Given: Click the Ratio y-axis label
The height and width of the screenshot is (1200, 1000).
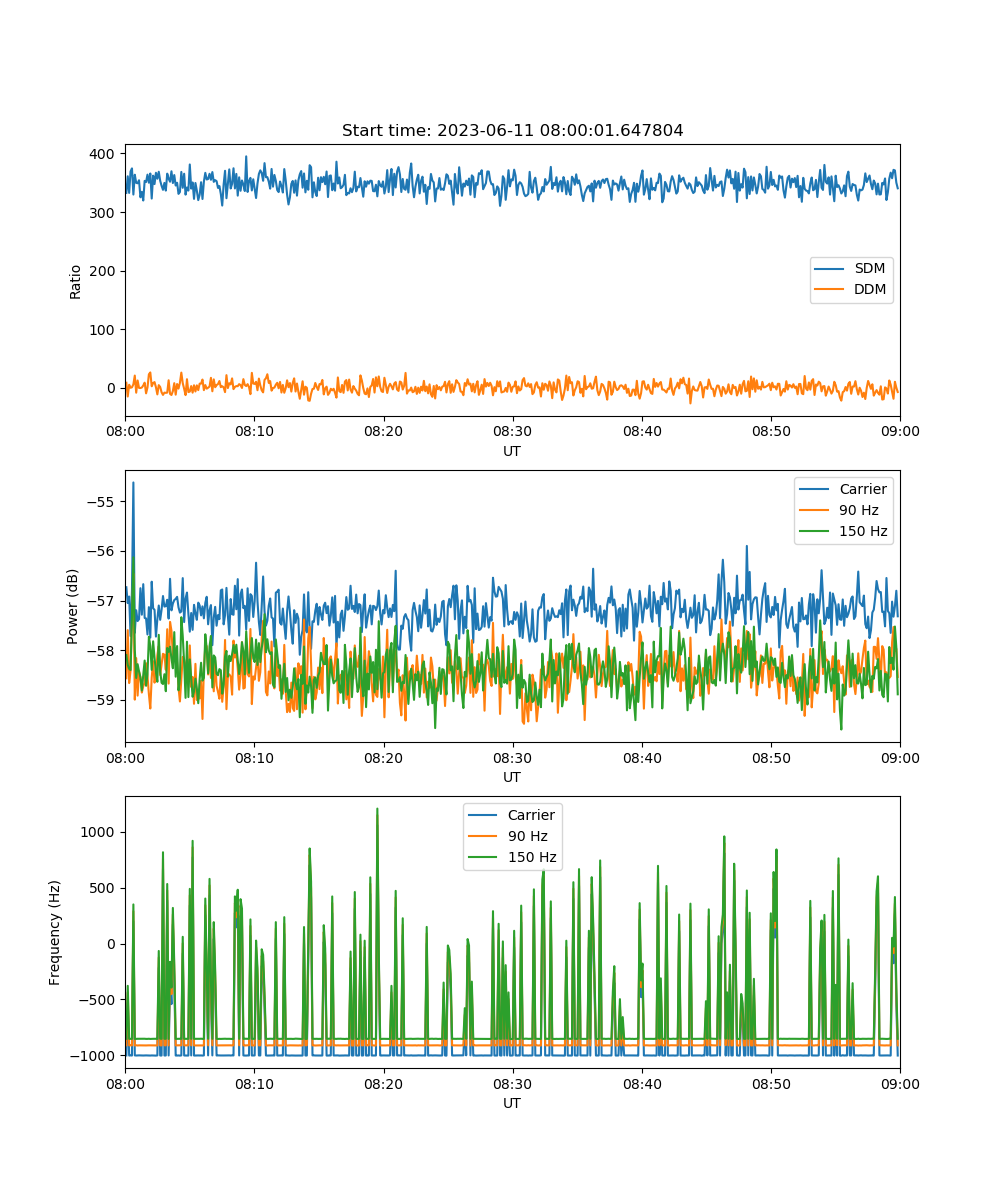Looking at the screenshot, I should (x=76, y=281).
